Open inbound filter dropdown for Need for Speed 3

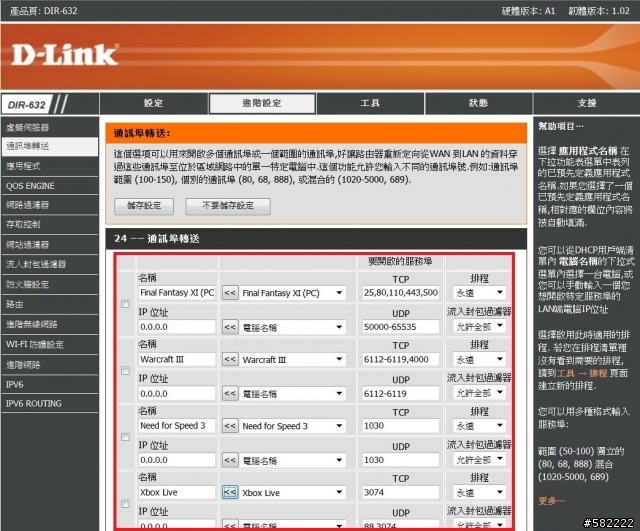479,460
